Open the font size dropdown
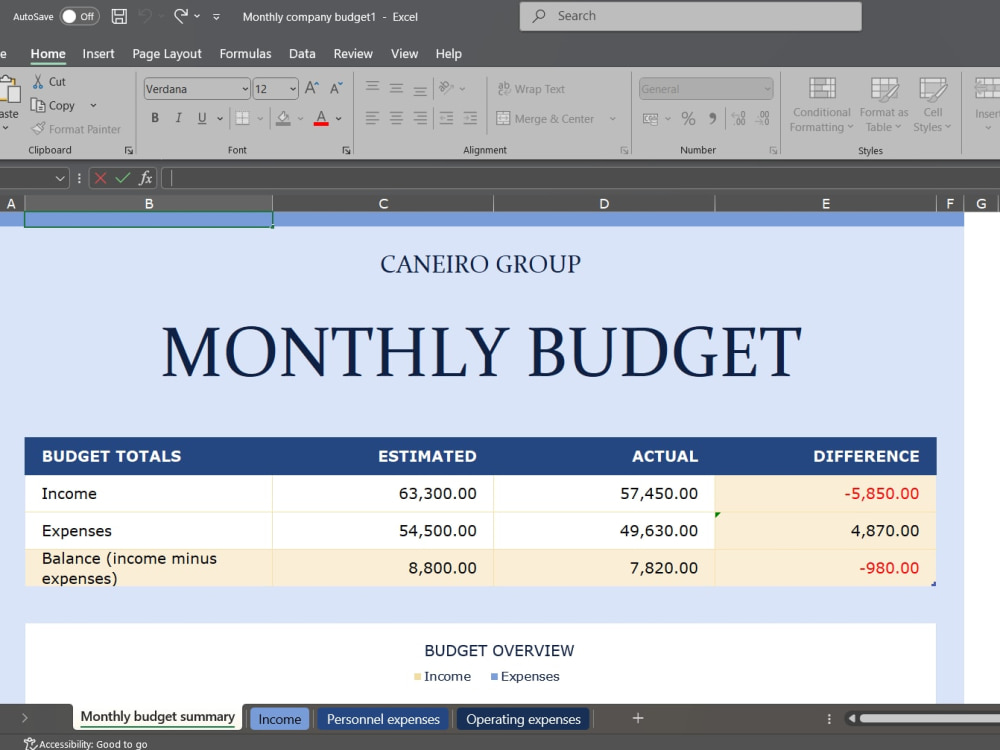 click(x=293, y=89)
